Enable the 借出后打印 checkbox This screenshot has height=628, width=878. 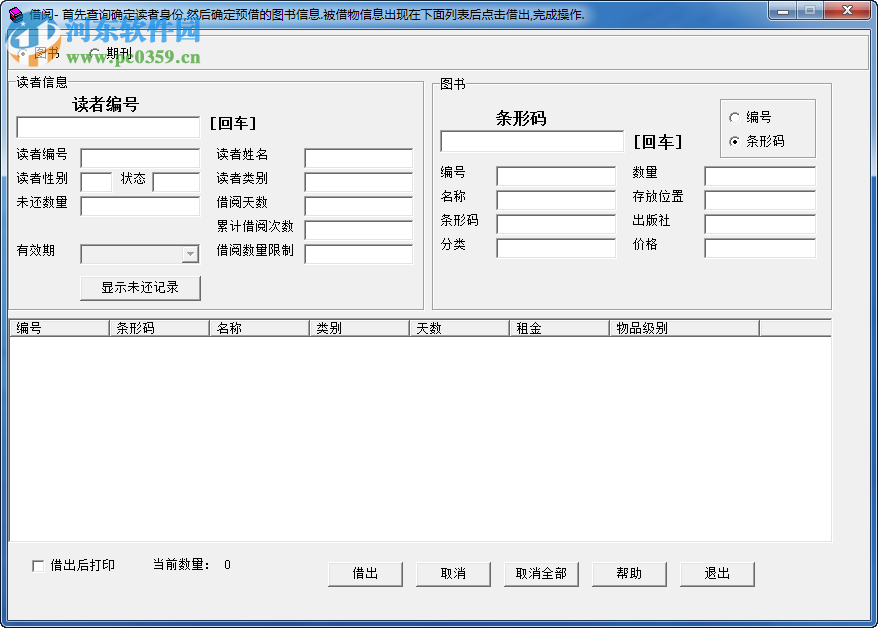coord(37,564)
